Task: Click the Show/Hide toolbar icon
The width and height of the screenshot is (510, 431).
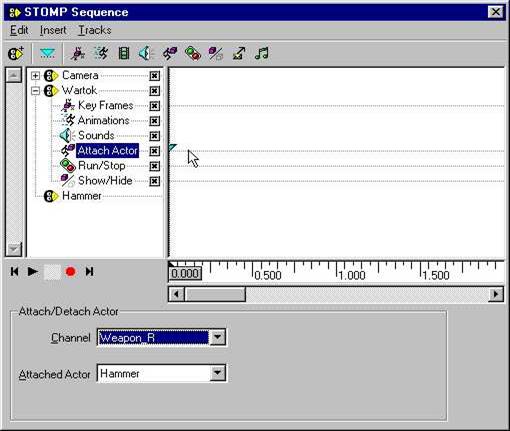Action: coord(216,53)
